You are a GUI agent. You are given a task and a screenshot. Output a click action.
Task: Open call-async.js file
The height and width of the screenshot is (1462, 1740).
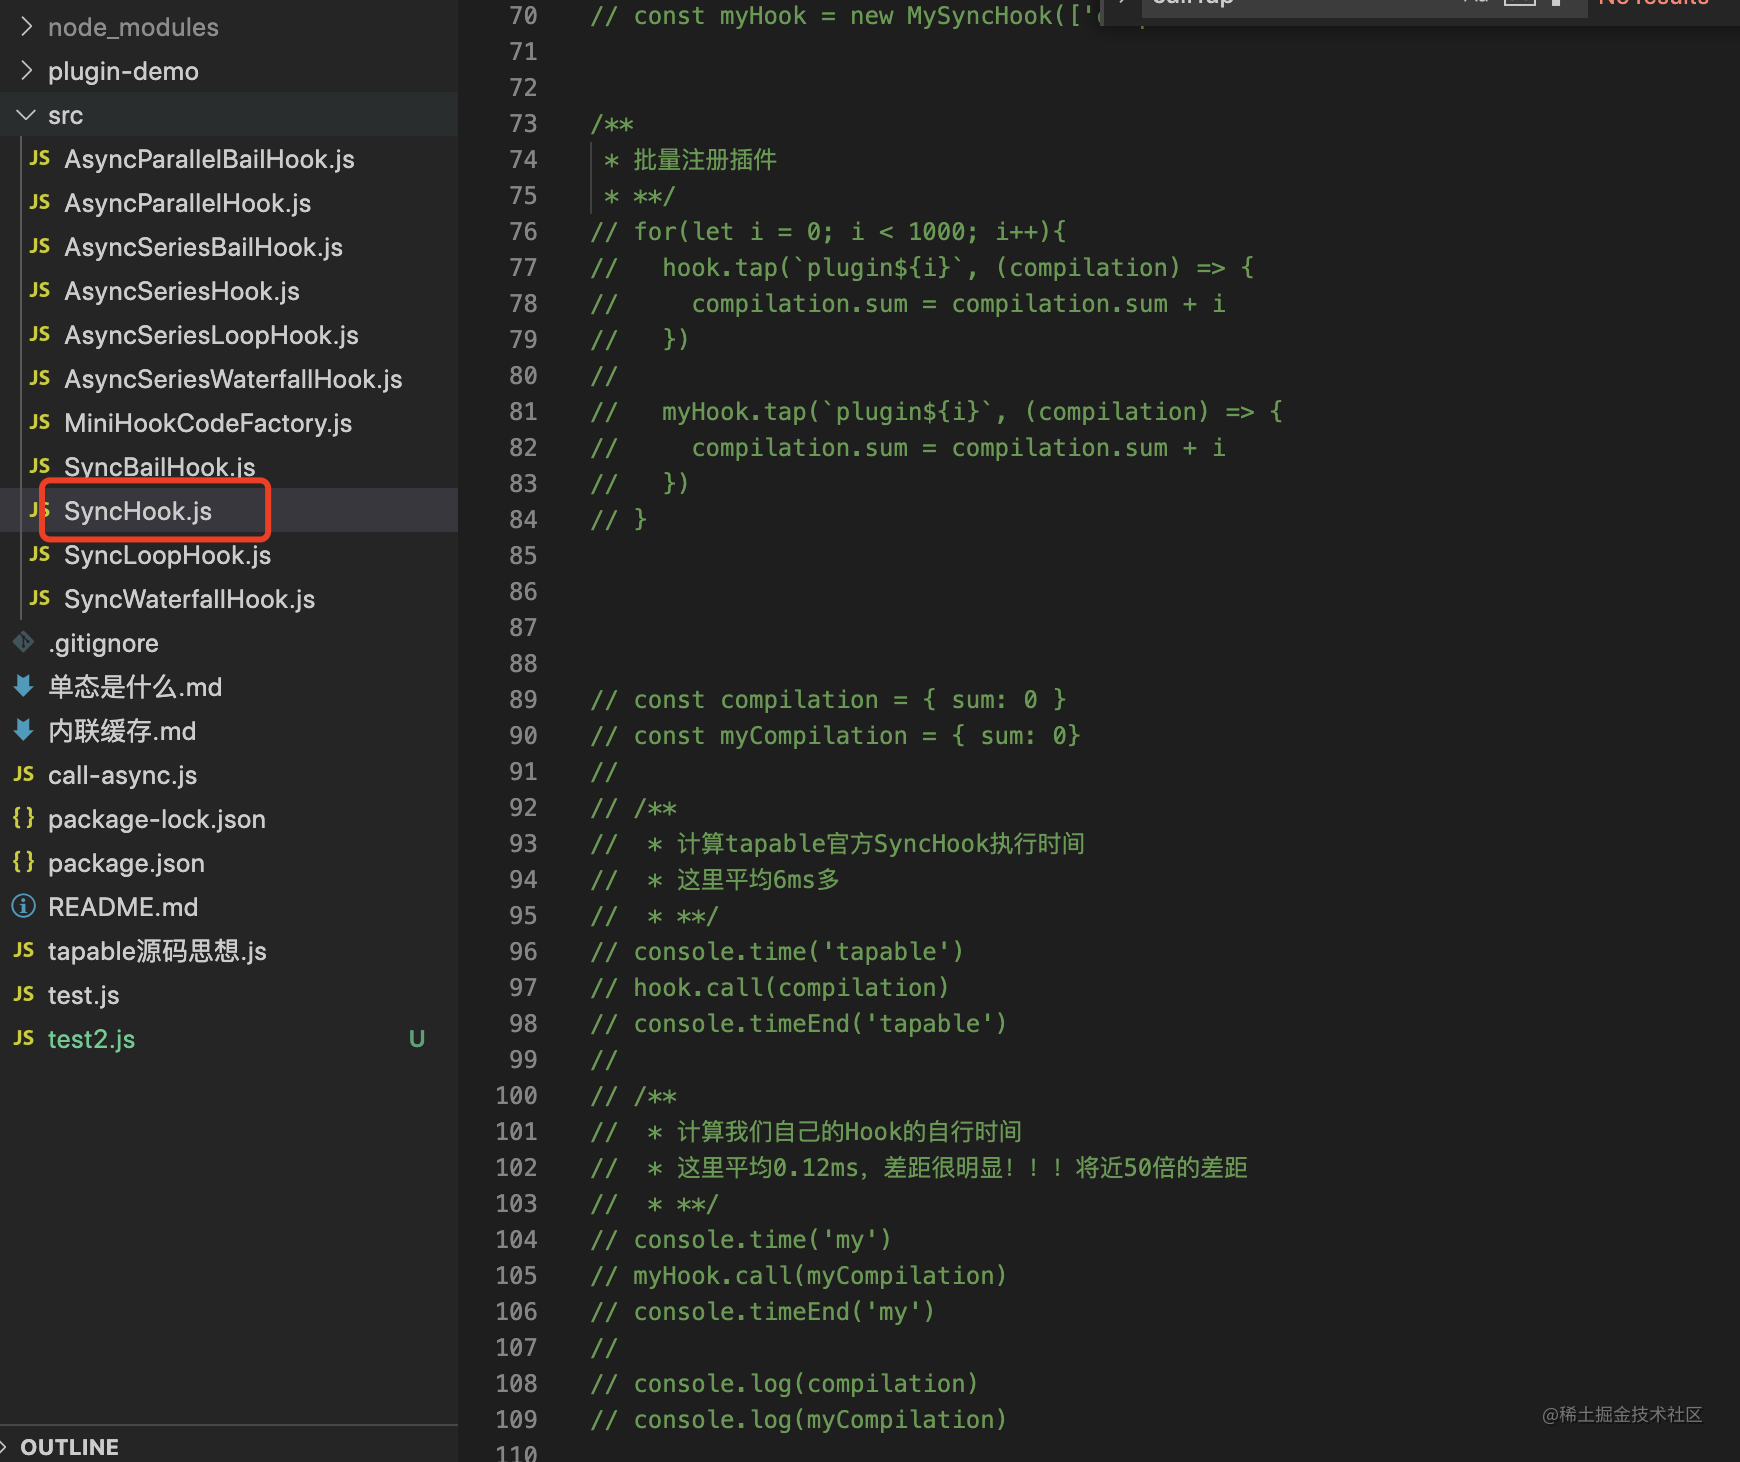point(122,775)
